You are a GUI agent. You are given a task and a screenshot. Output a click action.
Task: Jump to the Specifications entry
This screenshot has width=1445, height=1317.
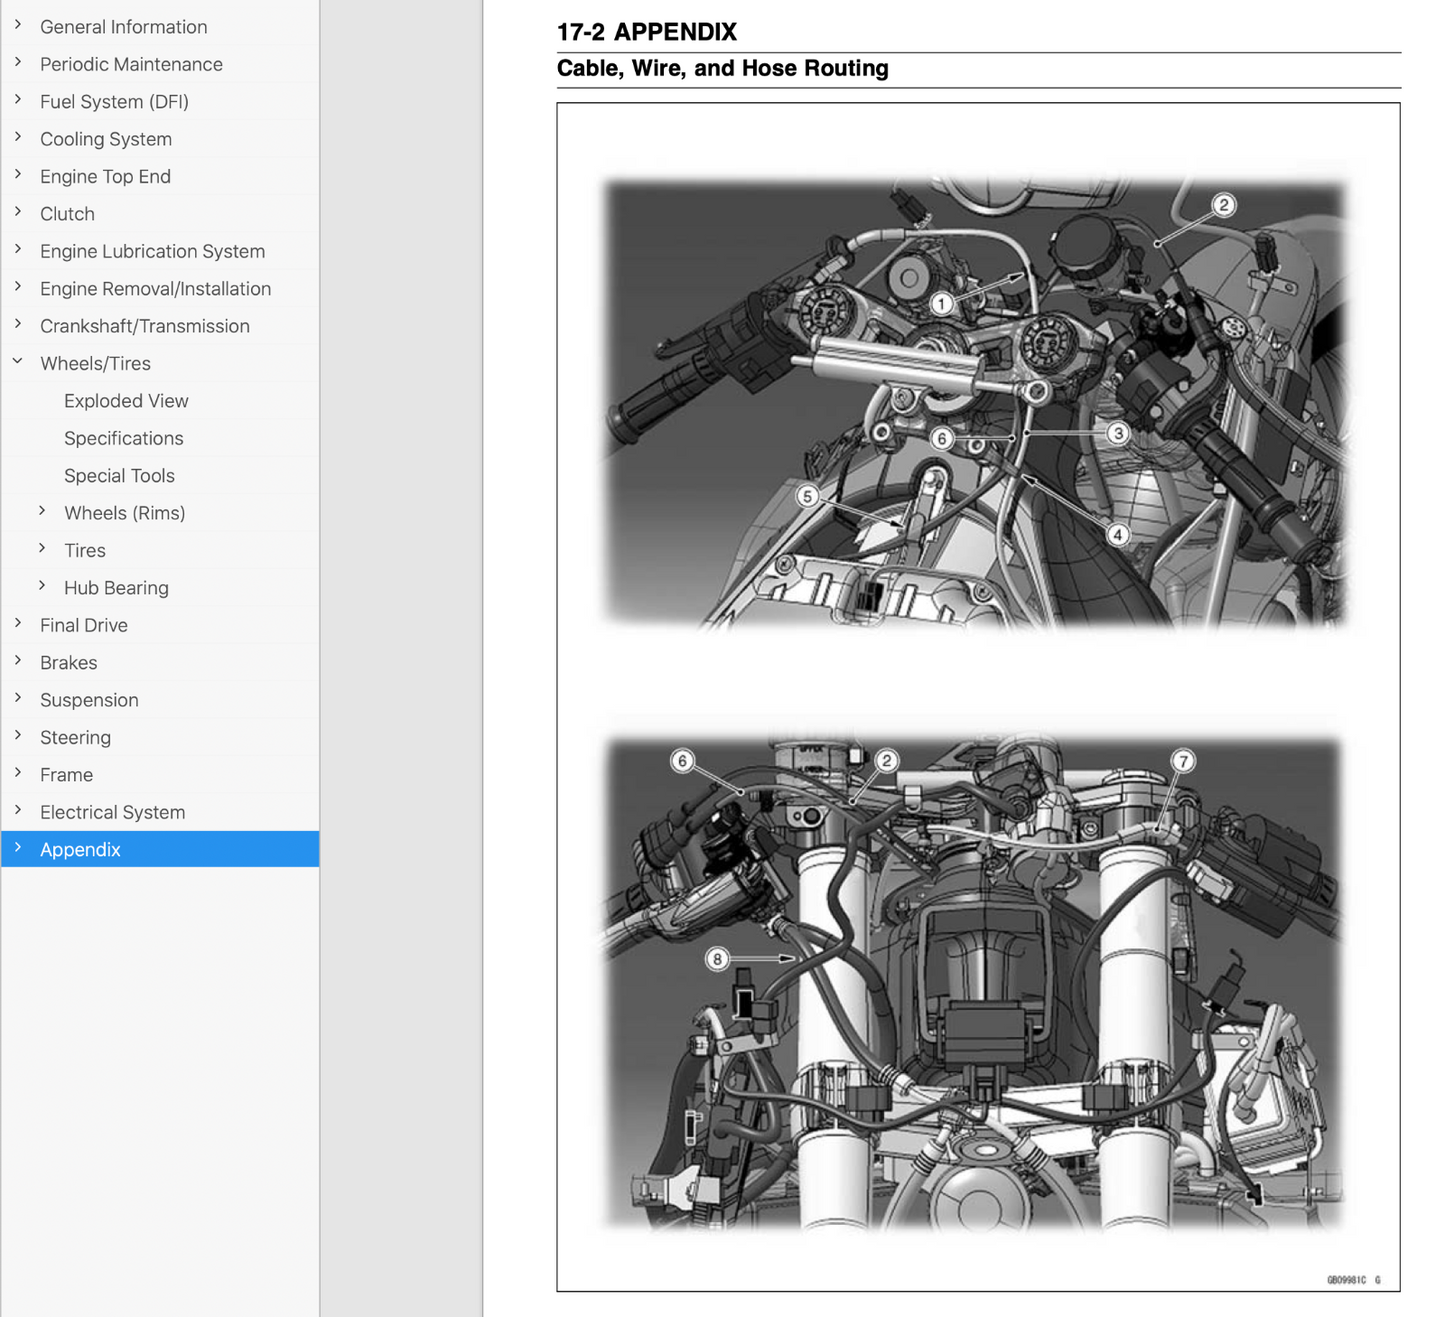pyautogui.click(x=124, y=438)
